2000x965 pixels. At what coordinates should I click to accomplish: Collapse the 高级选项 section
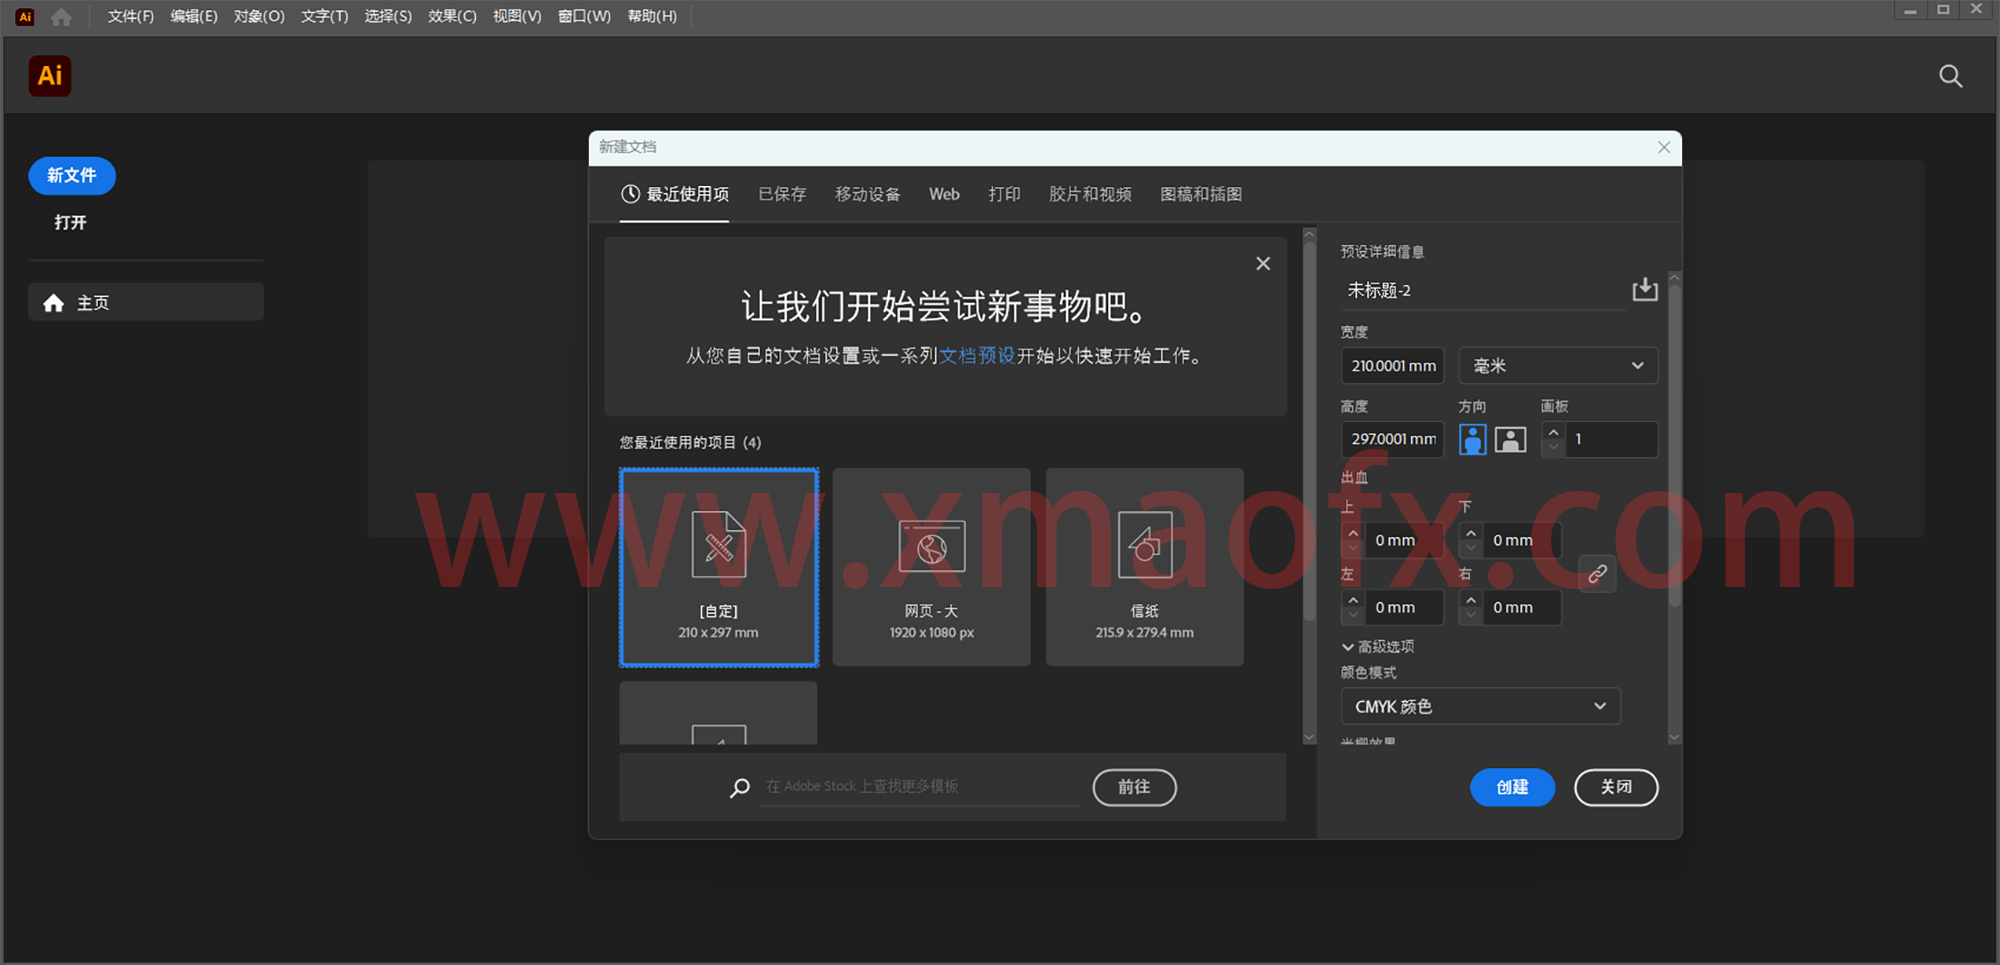[1378, 647]
